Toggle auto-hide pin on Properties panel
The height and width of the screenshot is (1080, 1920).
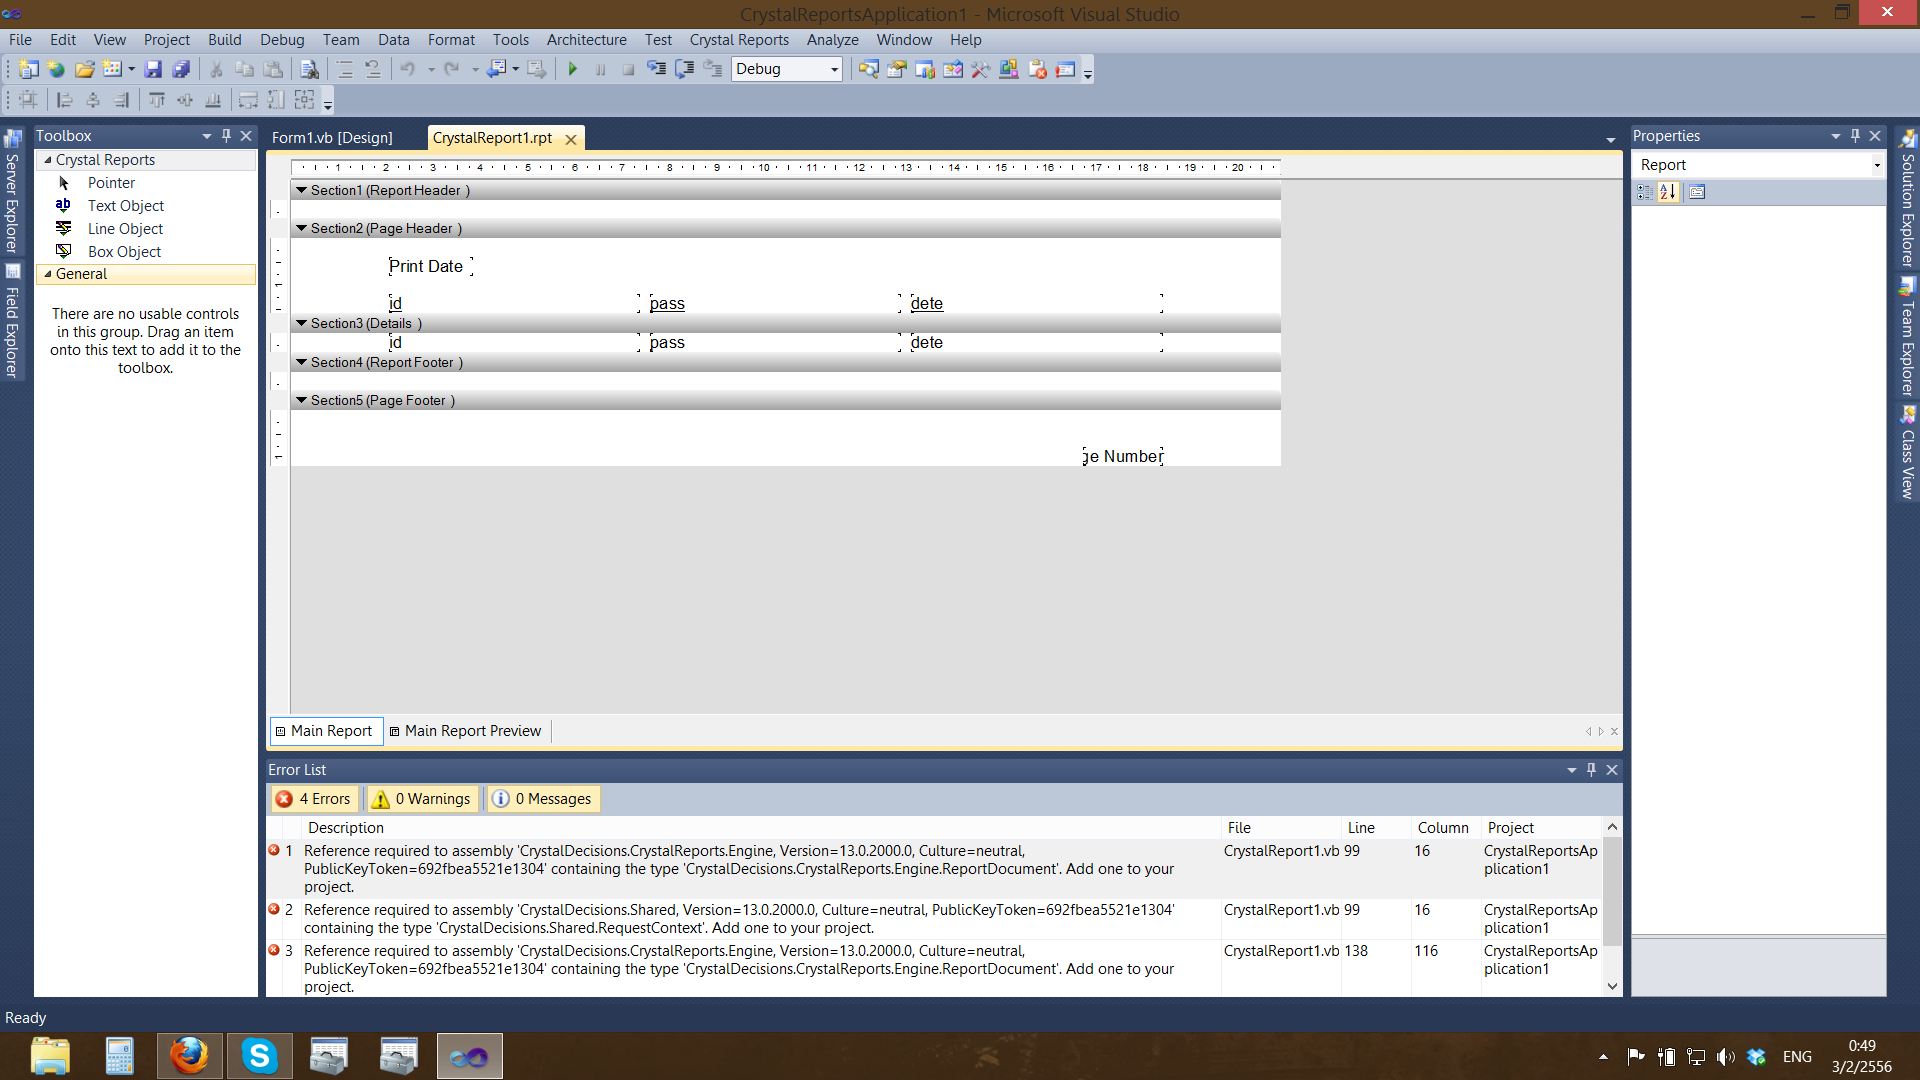coord(1855,136)
